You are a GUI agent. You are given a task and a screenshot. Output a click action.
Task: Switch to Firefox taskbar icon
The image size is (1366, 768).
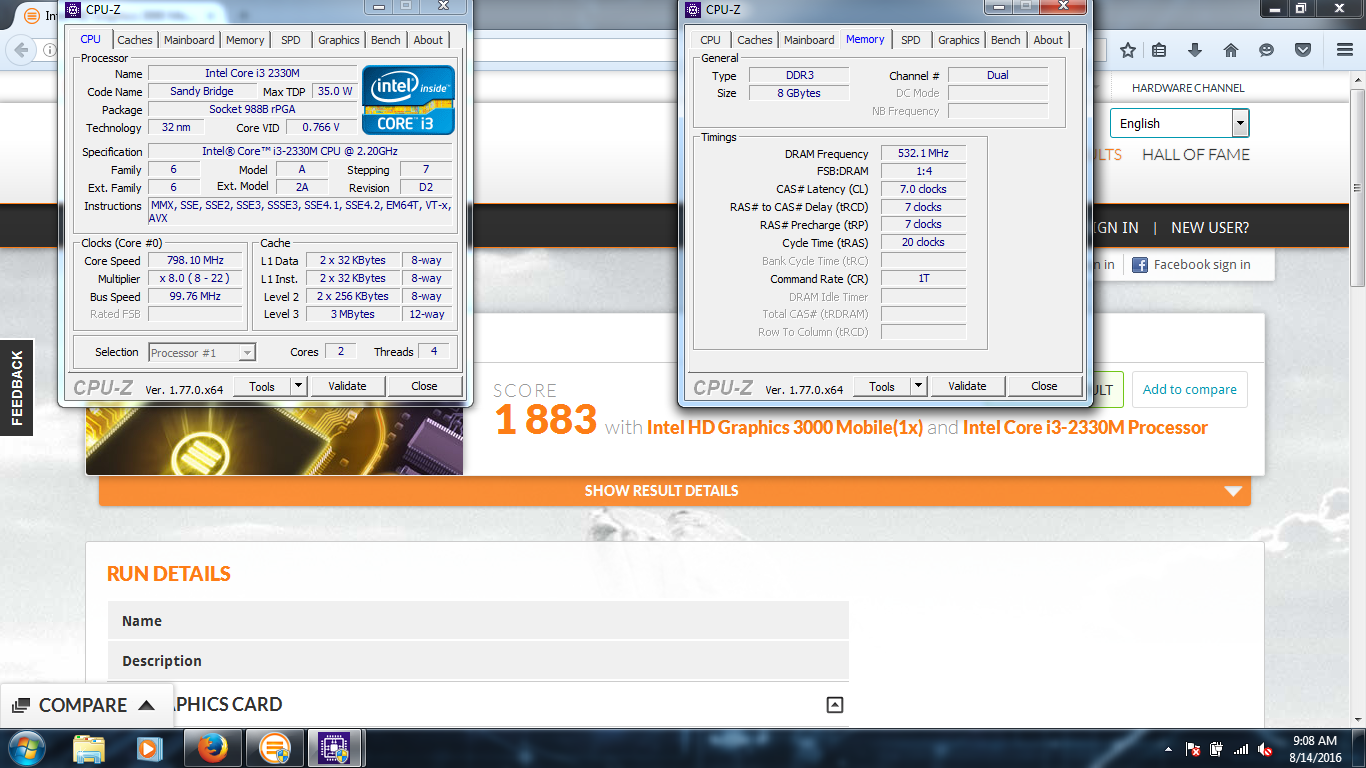point(212,748)
